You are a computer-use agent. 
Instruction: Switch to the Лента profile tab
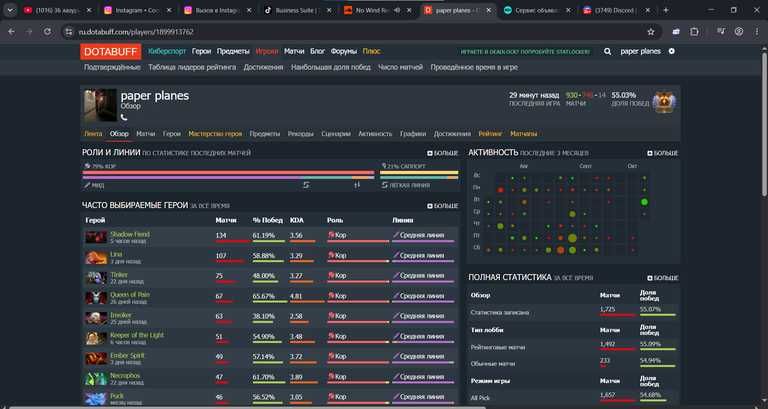[93, 134]
